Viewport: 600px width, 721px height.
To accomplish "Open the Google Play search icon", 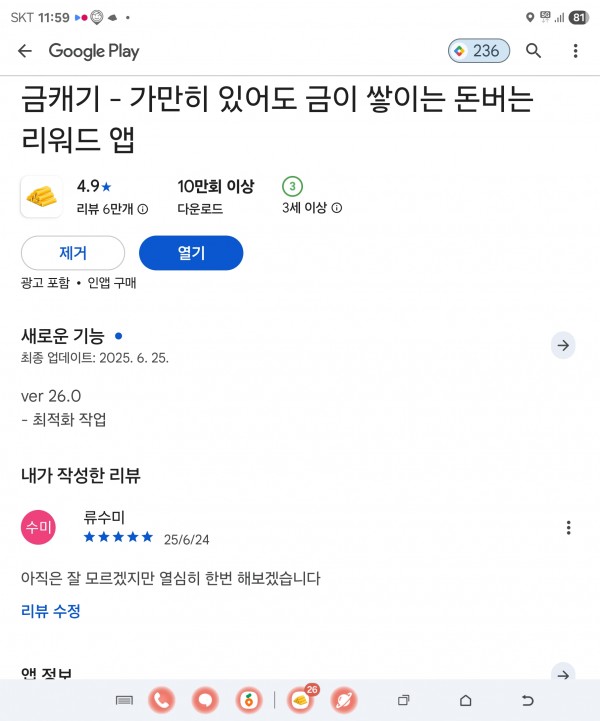I will 533,51.
